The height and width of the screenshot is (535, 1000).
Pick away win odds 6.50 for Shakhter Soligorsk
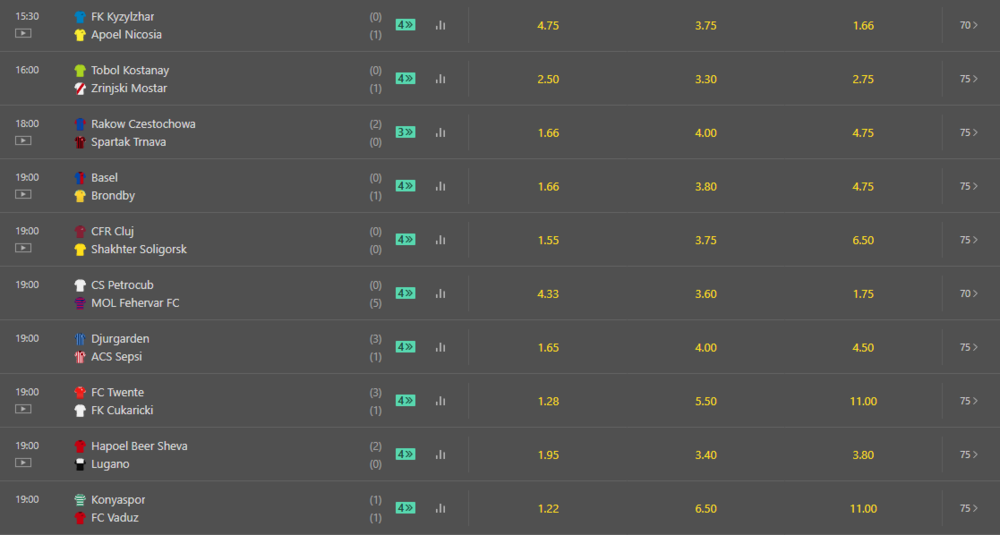(x=864, y=240)
